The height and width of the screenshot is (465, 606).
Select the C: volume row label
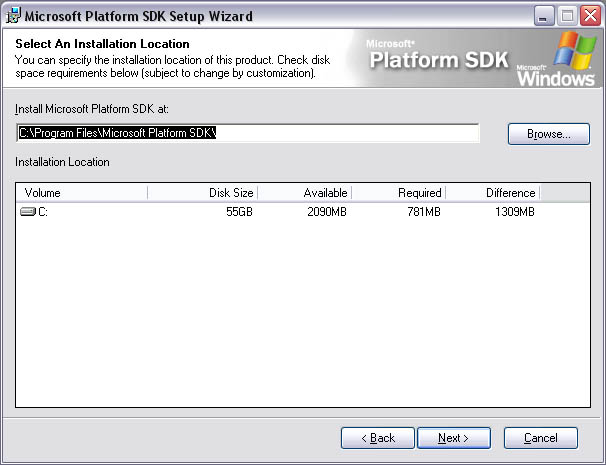pyautogui.click(x=43, y=212)
